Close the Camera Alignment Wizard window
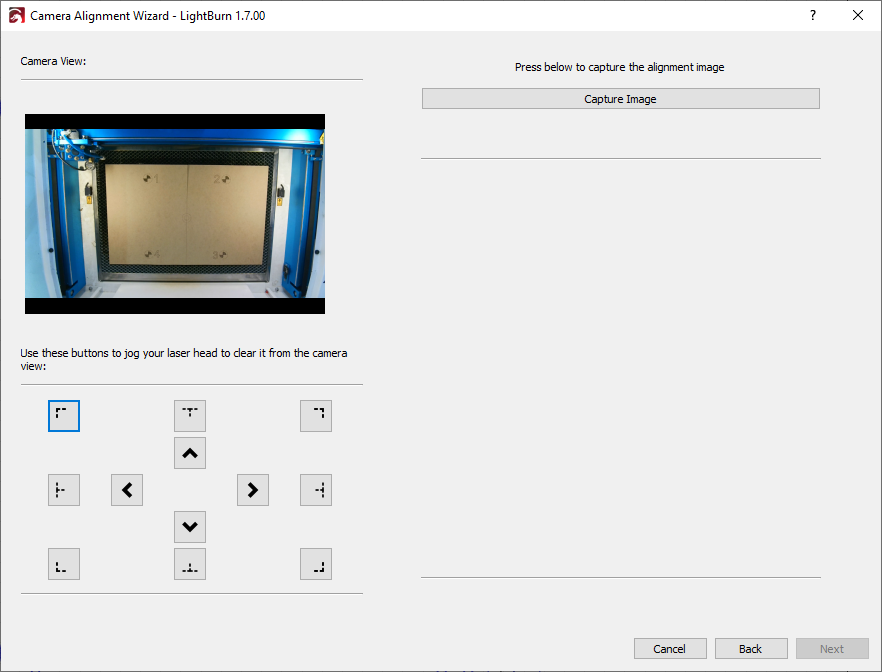 (858, 16)
